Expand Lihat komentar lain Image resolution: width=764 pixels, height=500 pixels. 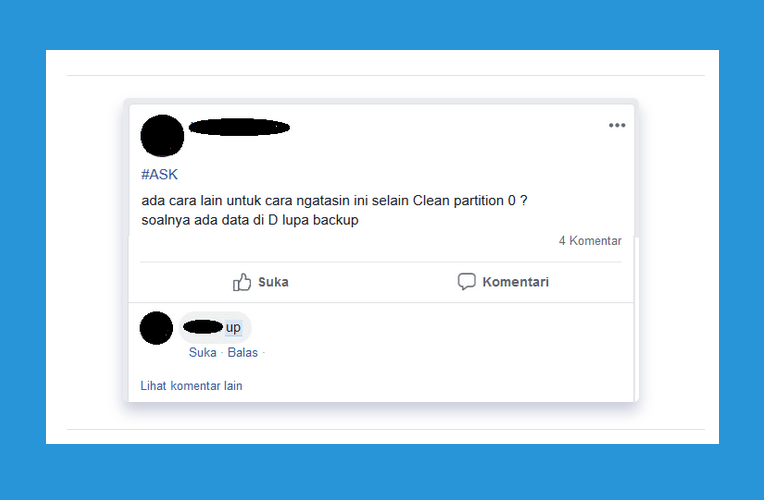tap(191, 385)
